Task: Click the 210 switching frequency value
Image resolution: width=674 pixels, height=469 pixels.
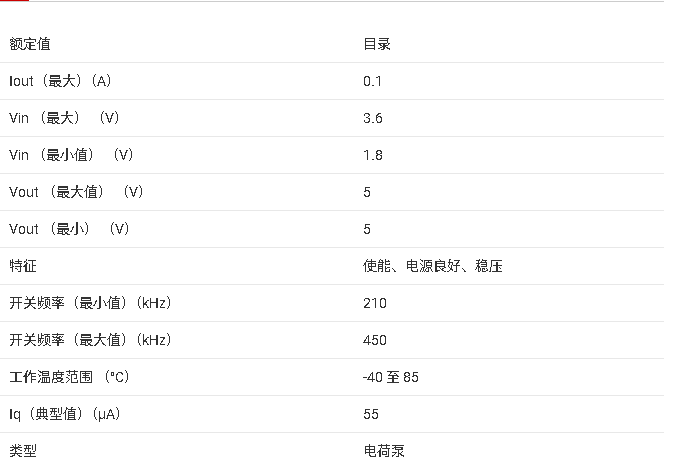Action: [x=374, y=303]
